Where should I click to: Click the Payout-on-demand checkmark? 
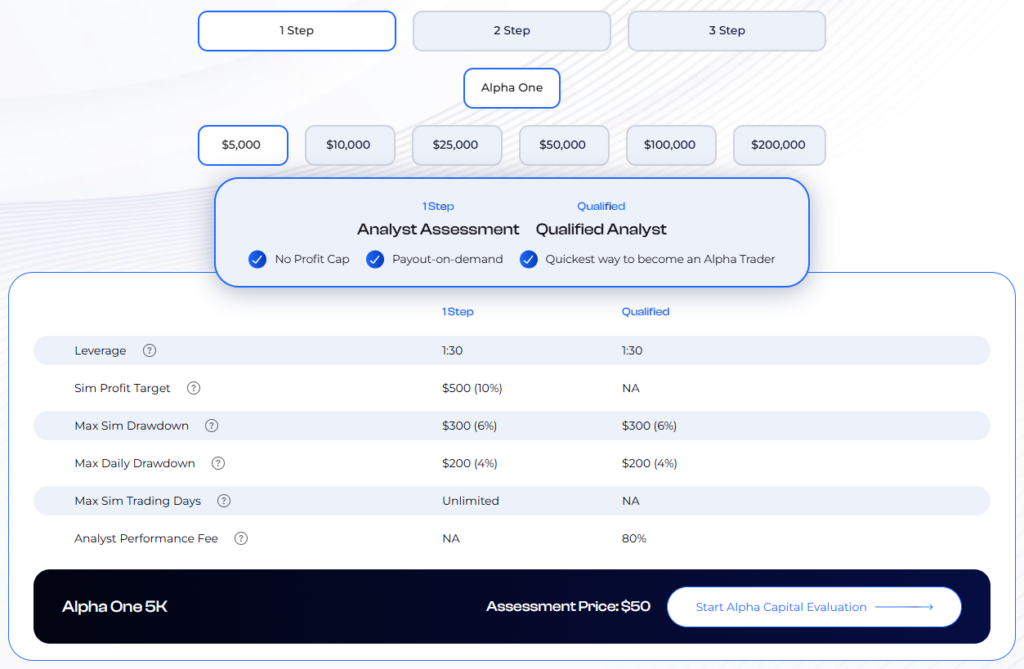point(375,259)
